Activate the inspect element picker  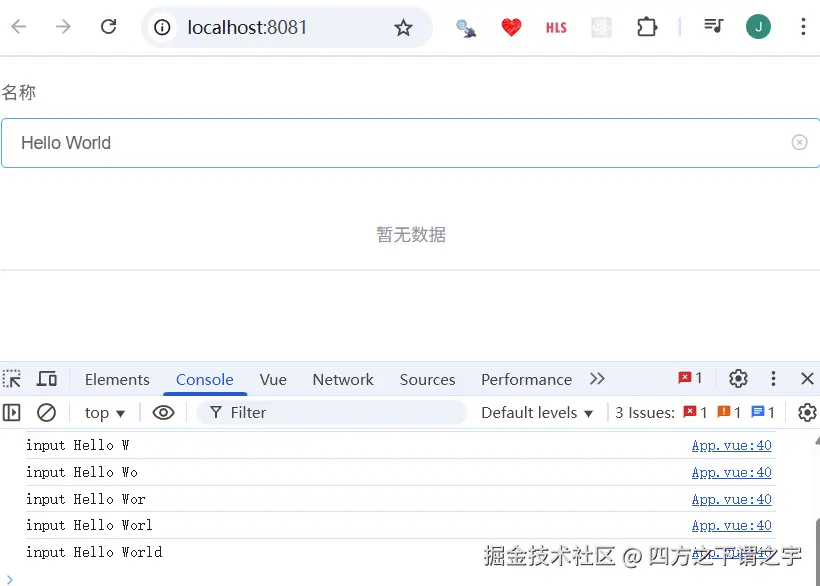click(12, 379)
